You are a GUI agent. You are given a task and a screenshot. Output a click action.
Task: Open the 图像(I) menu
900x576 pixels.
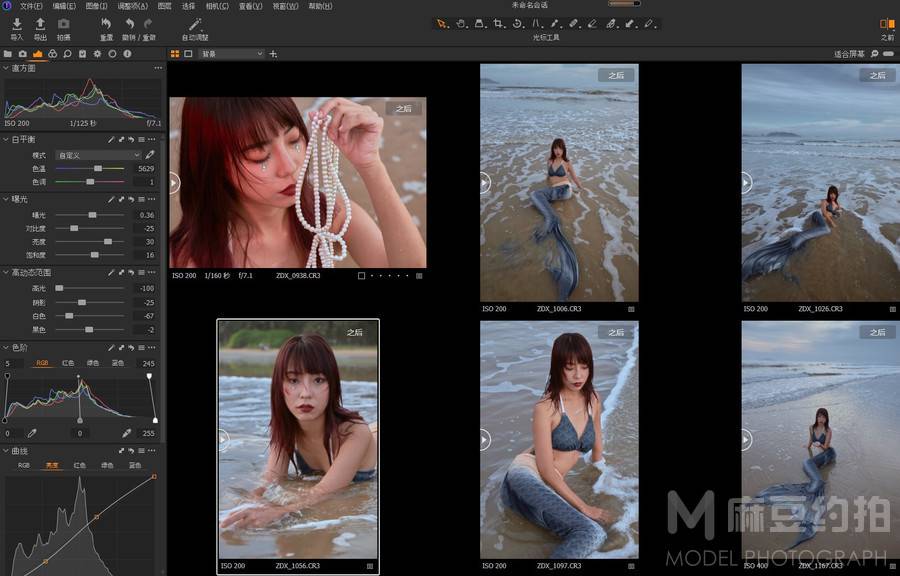(x=96, y=6)
